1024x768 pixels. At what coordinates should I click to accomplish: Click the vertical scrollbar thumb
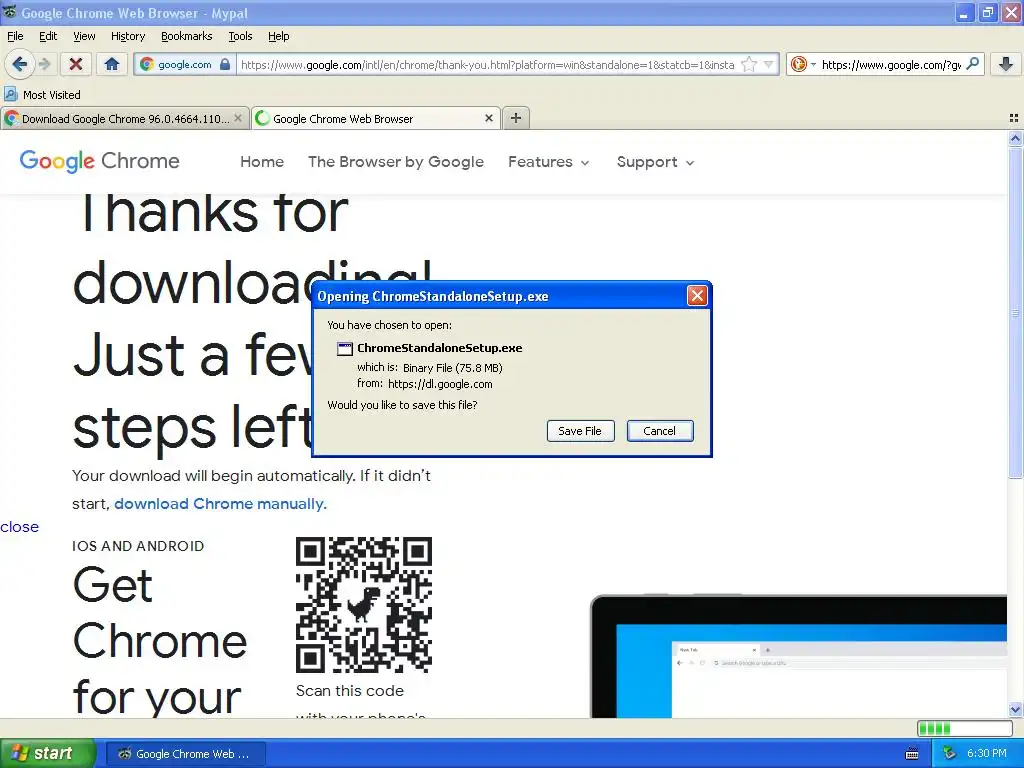pos(1015,313)
